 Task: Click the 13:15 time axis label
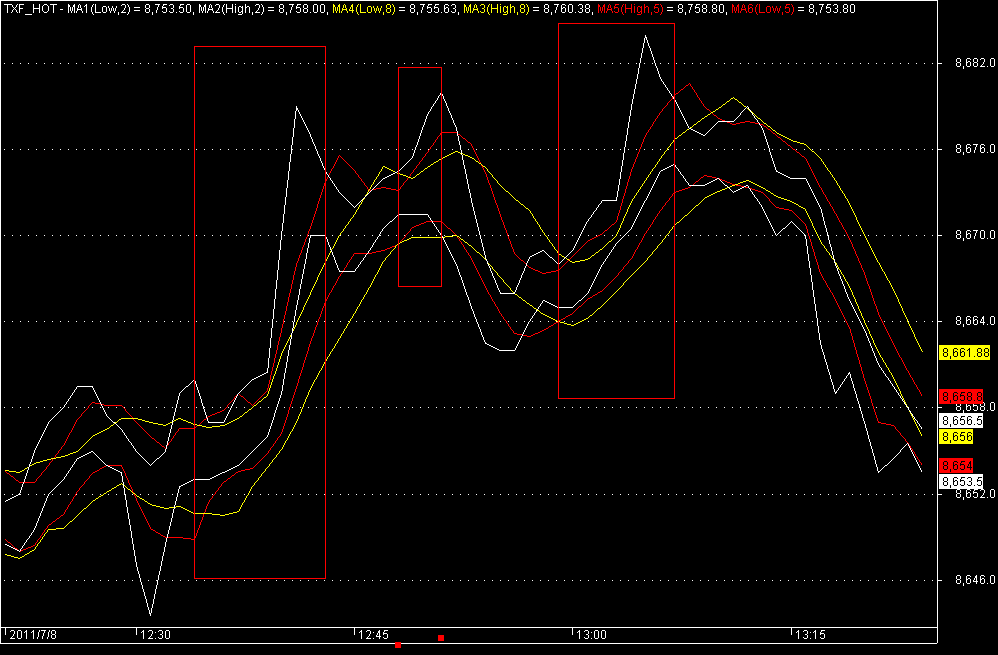(808, 635)
